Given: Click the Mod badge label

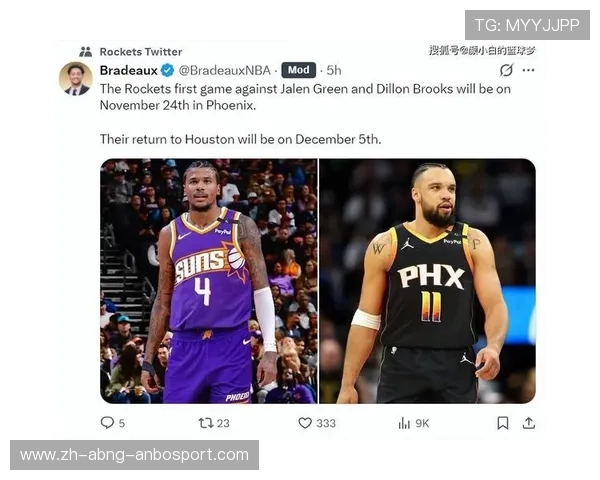Looking at the screenshot, I should [x=298, y=70].
